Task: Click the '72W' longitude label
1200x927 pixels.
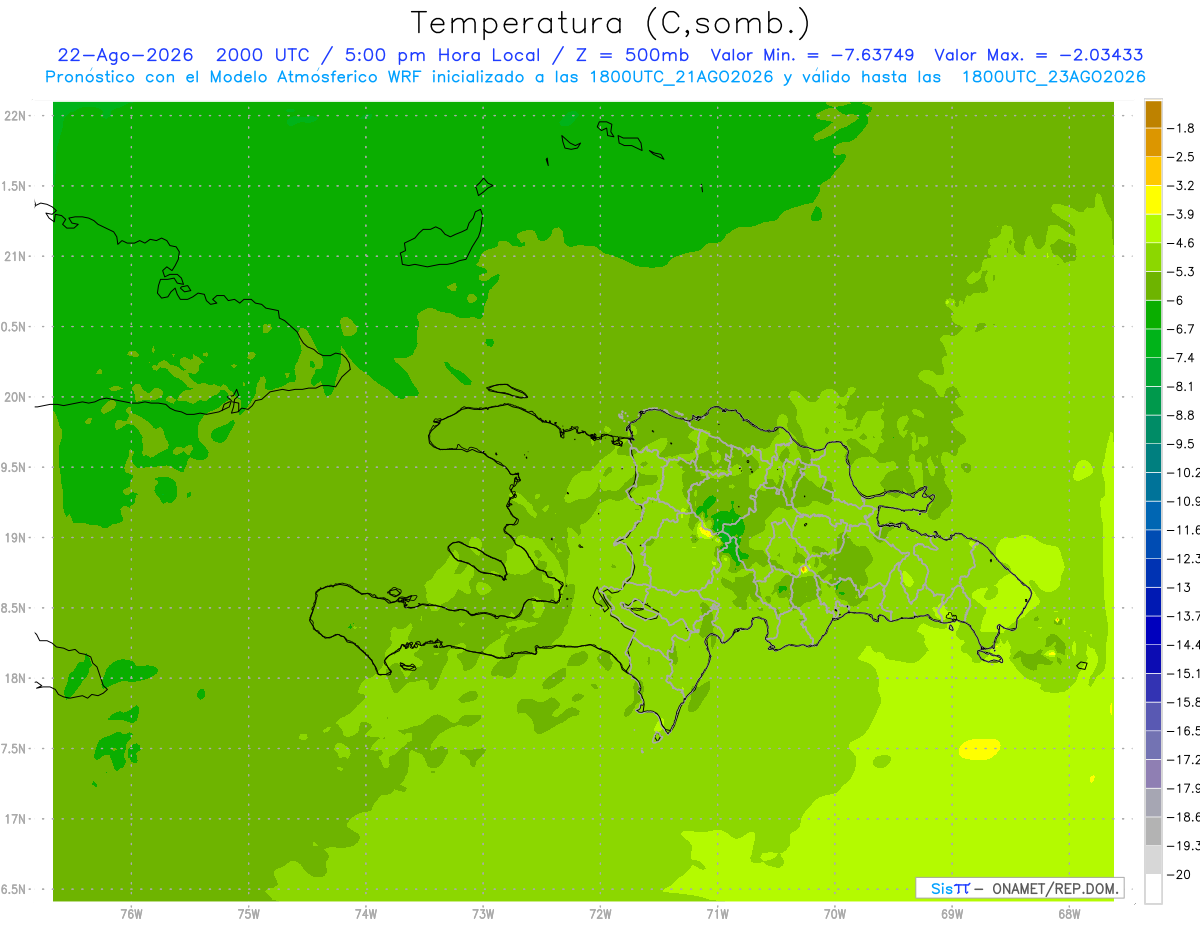Action: (600, 914)
